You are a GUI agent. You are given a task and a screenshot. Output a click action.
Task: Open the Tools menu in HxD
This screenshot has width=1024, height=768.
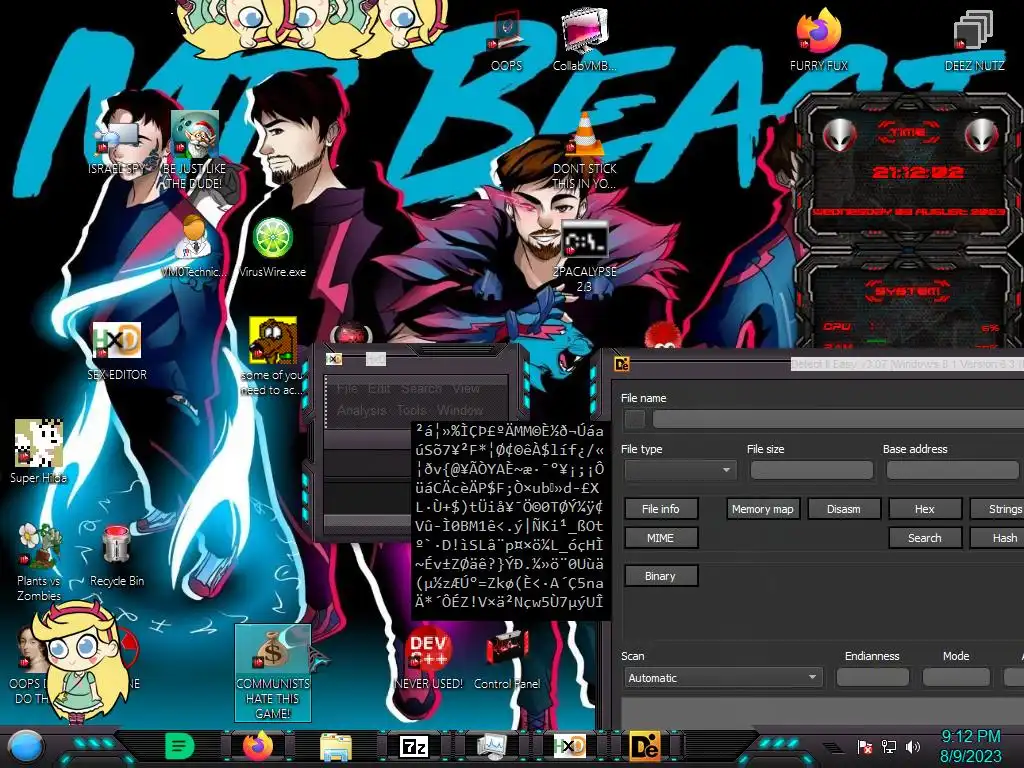click(x=411, y=411)
